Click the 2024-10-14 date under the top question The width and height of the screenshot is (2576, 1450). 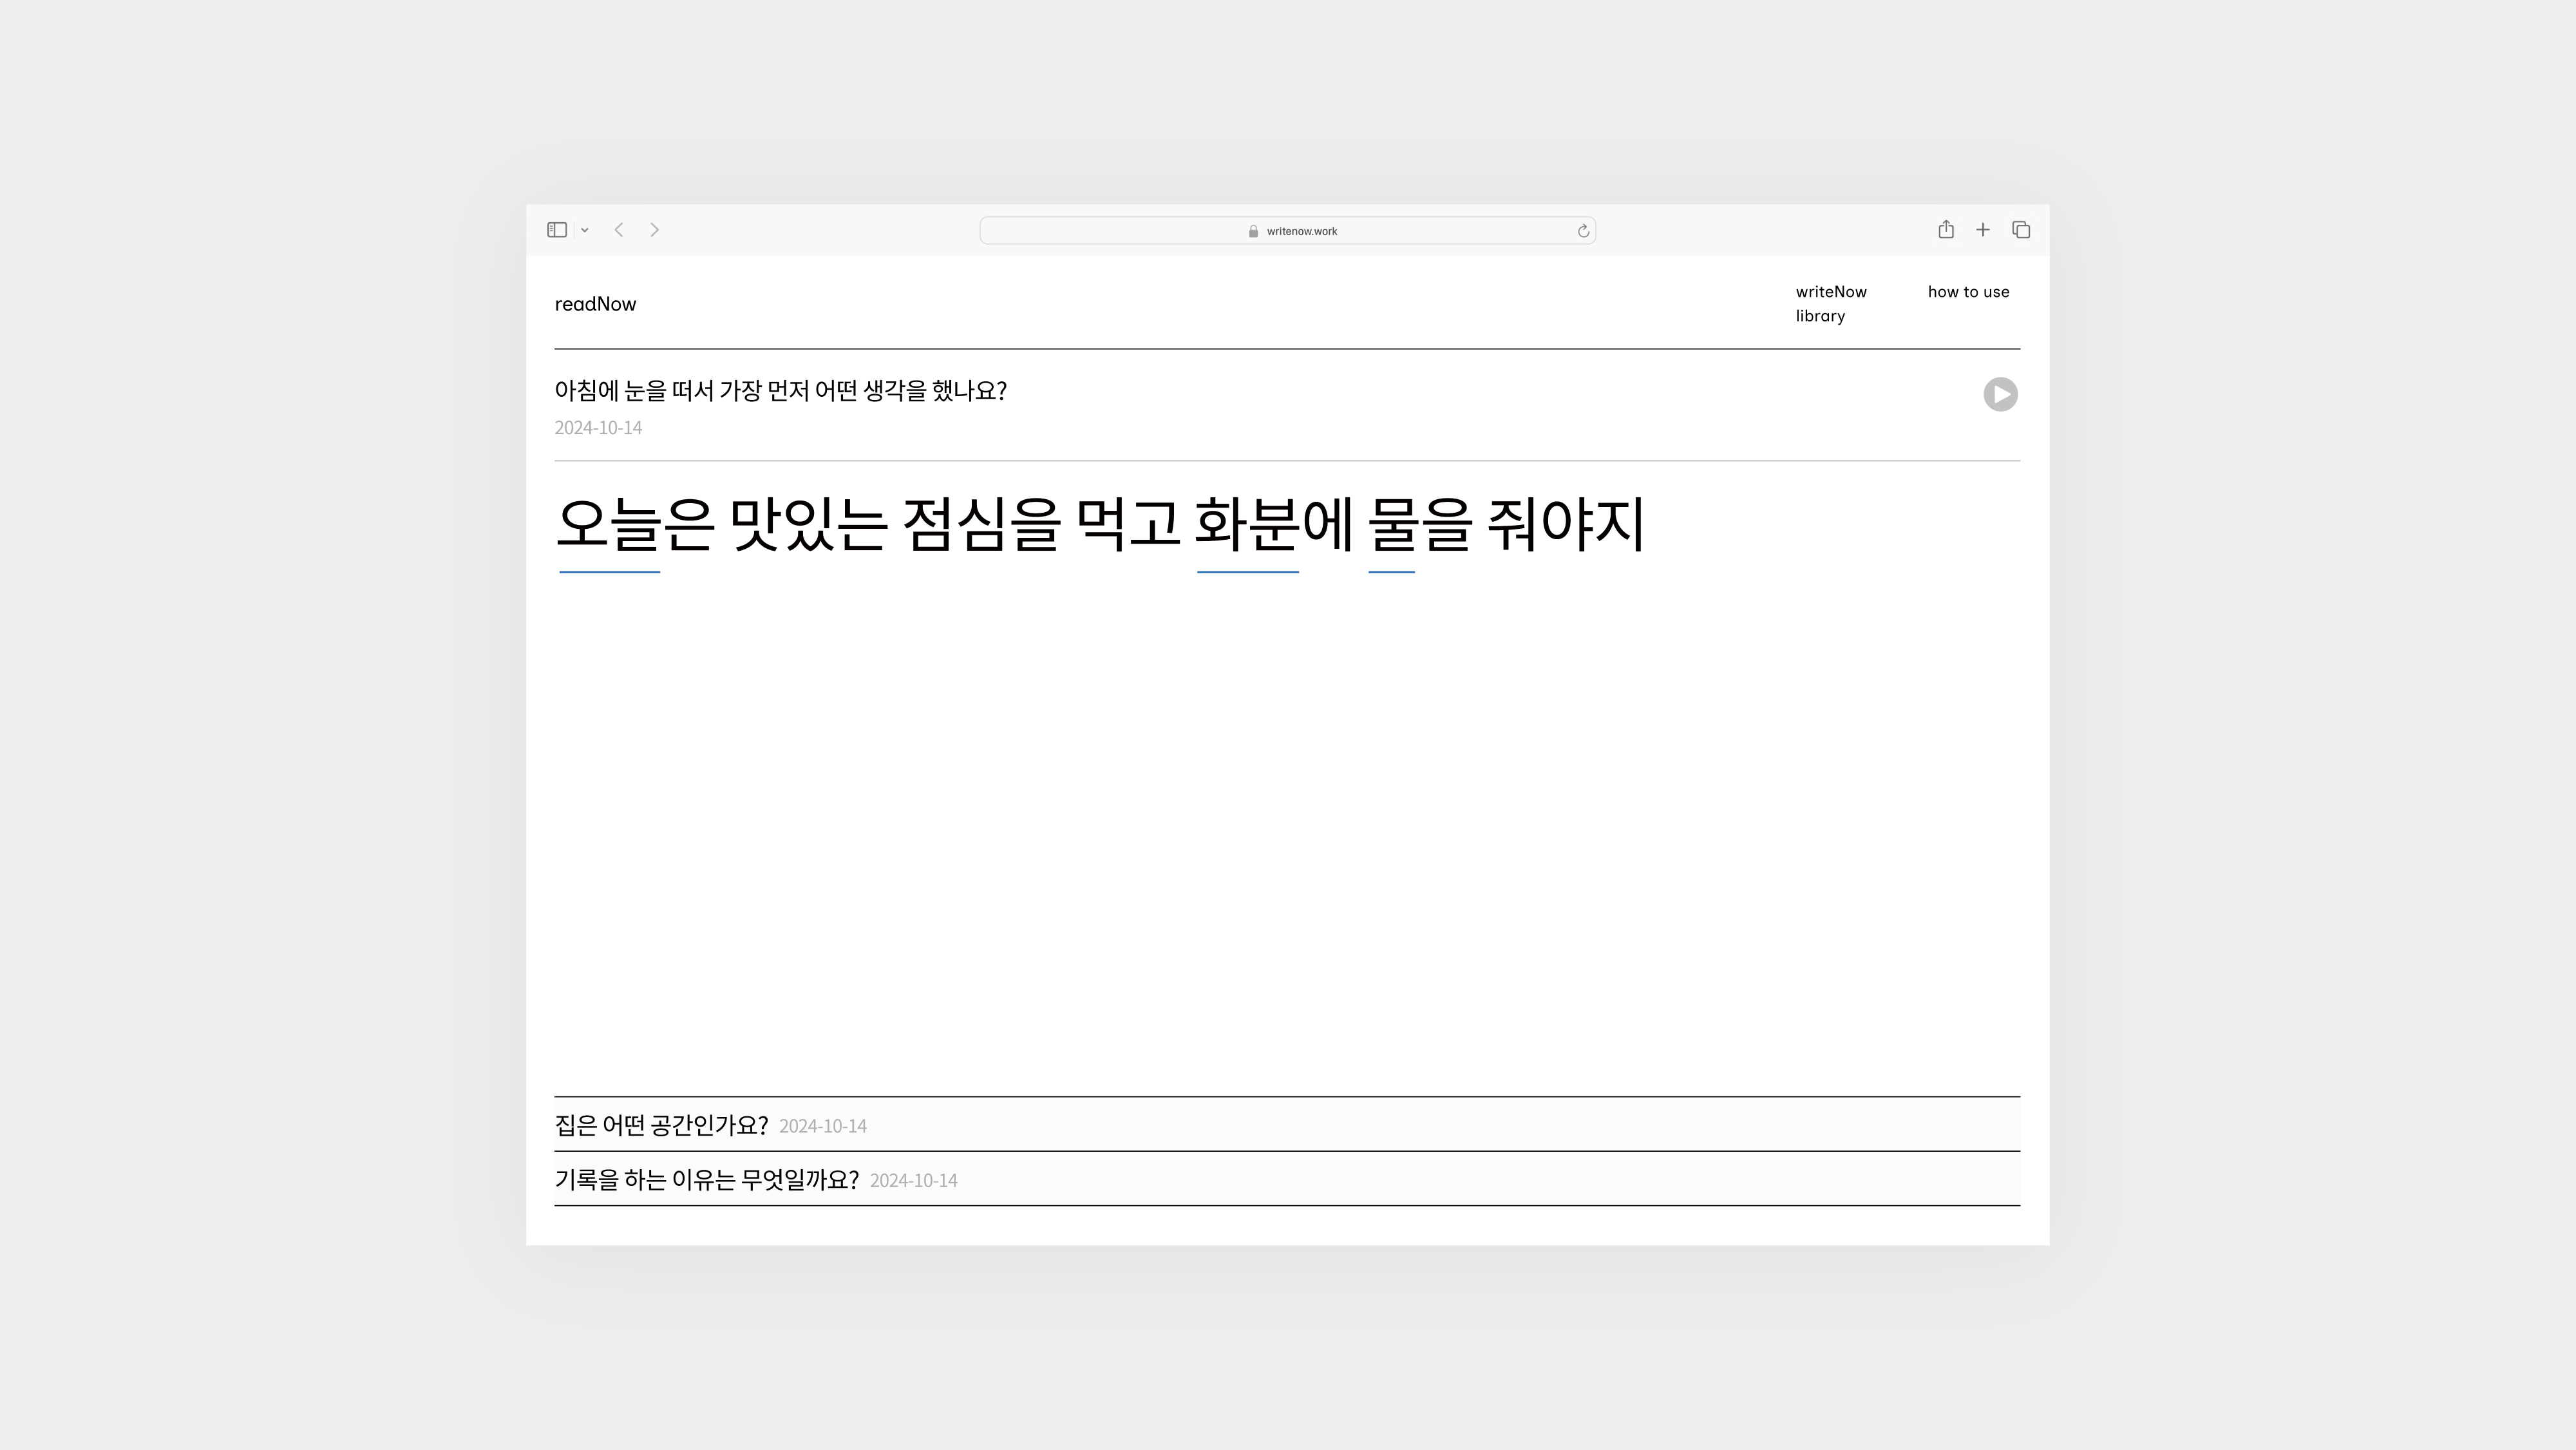[598, 428]
